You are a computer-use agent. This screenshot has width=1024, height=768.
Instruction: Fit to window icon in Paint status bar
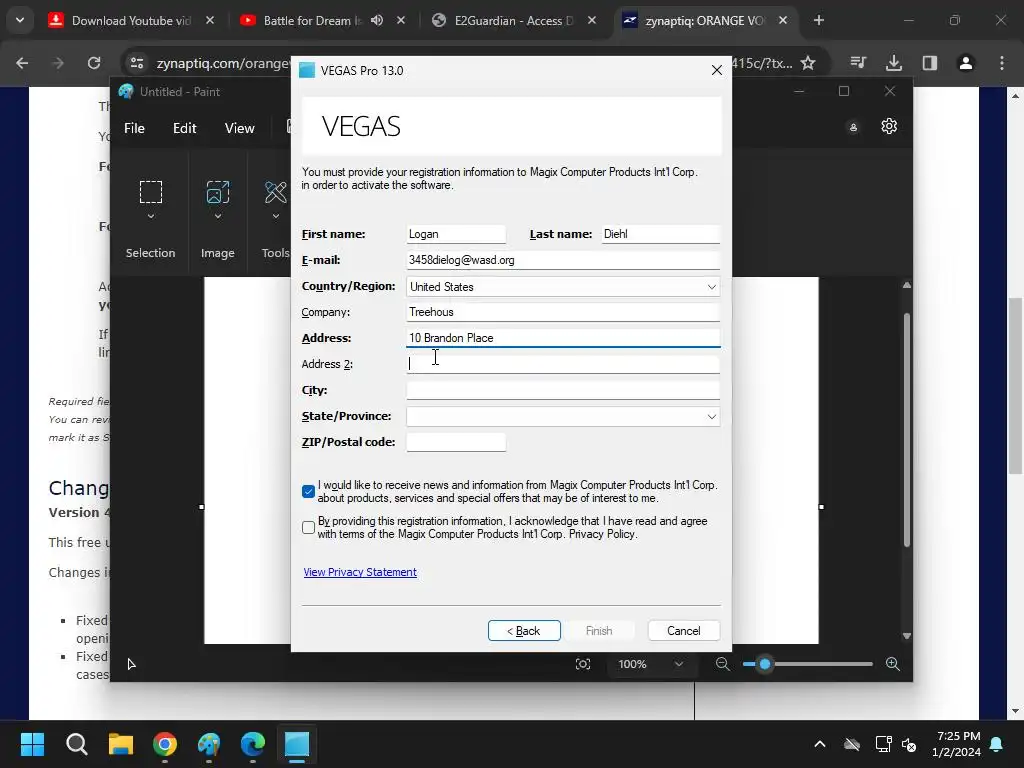583,664
